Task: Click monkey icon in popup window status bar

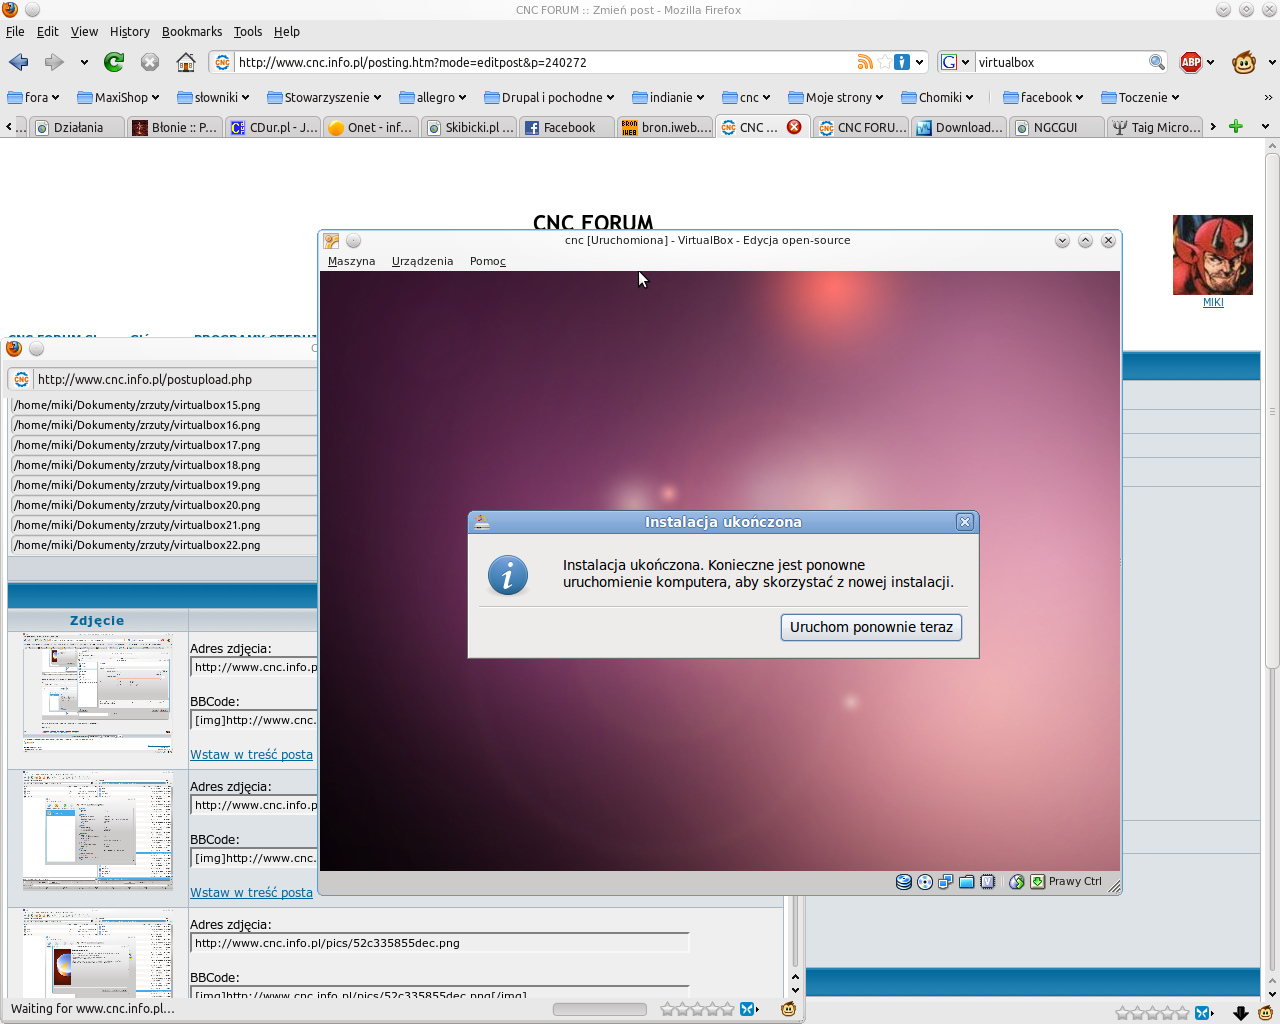Action: (x=788, y=1009)
